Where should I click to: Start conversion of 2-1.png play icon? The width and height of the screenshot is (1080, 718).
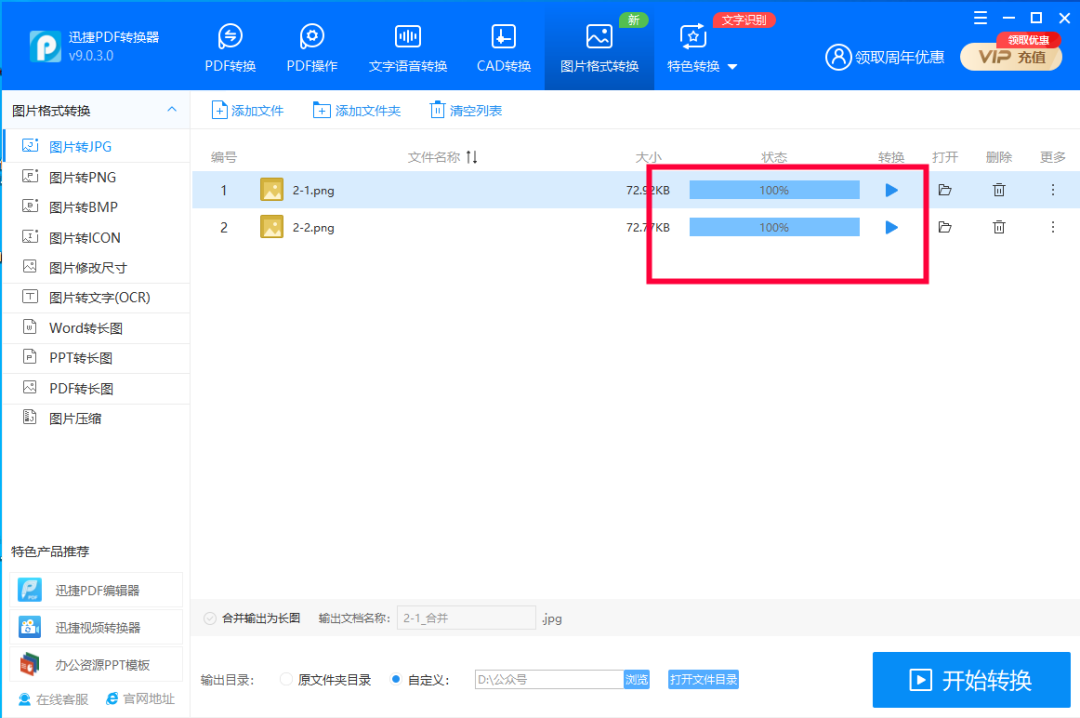[x=891, y=190]
